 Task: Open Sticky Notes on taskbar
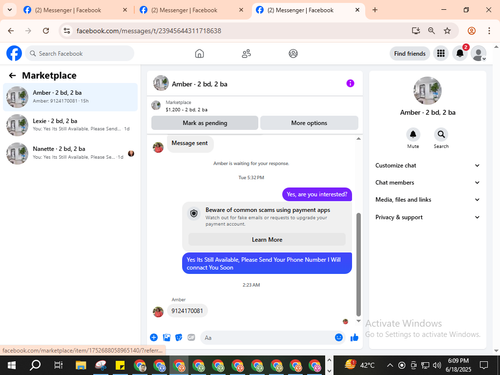[120, 365]
